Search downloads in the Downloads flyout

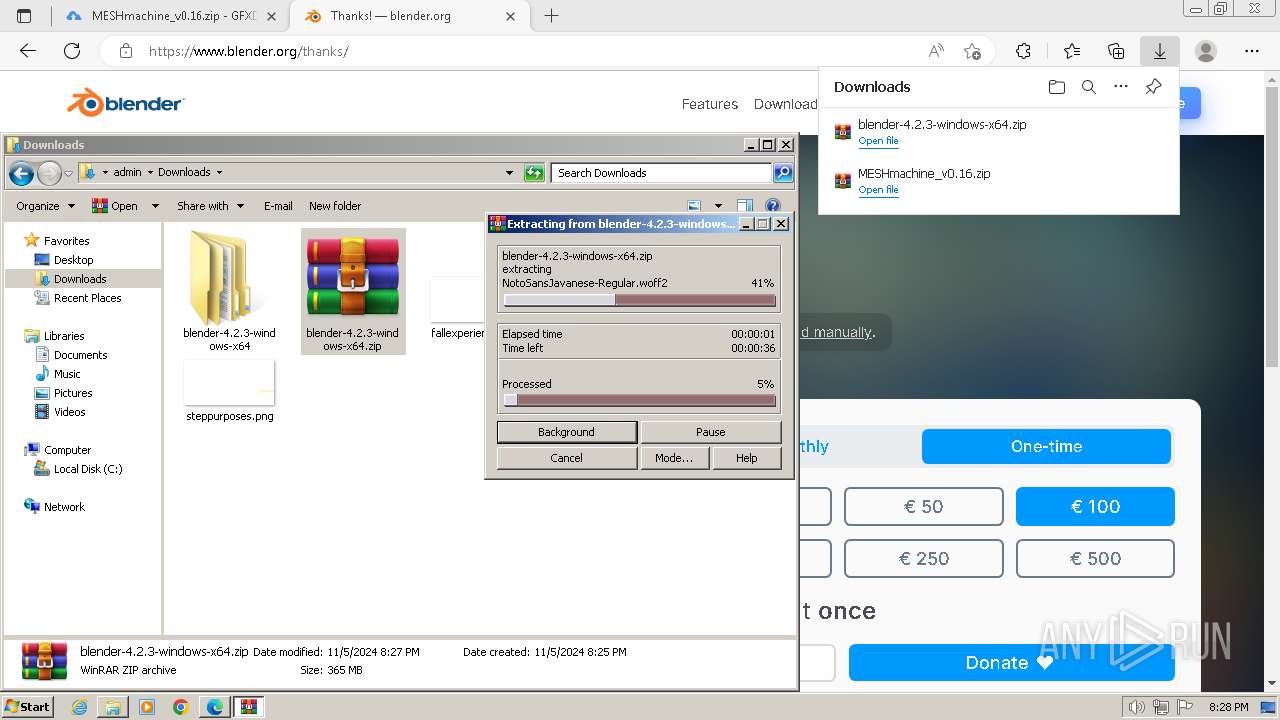pyautogui.click(x=1089, y=87)
